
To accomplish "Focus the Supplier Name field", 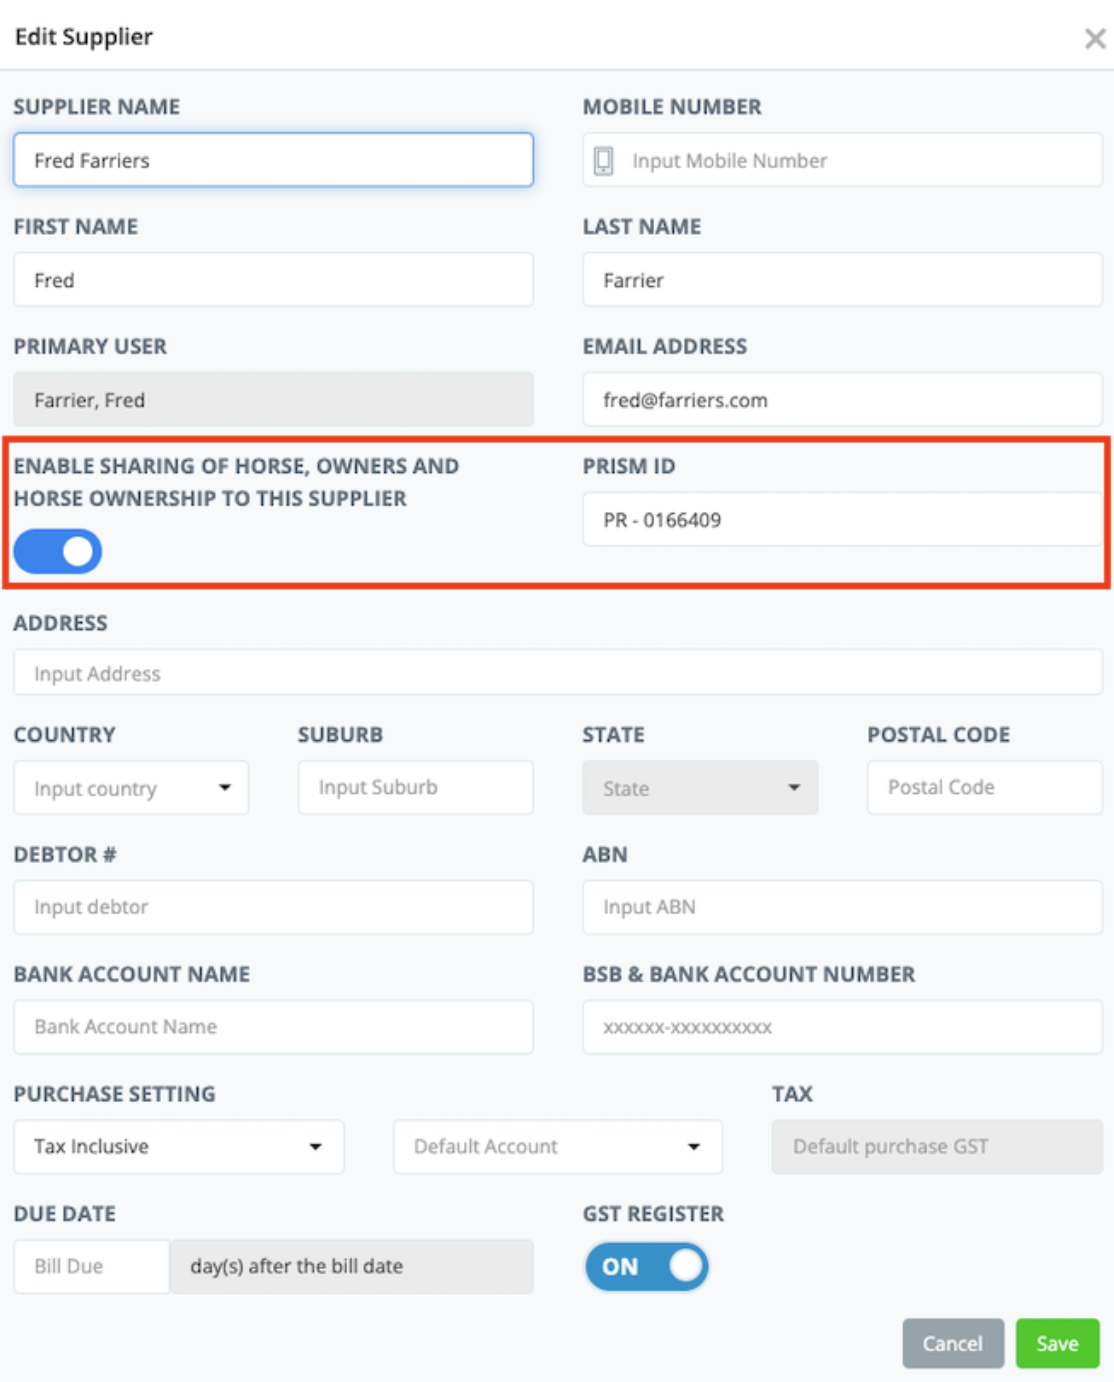I will tap(273, 160).
